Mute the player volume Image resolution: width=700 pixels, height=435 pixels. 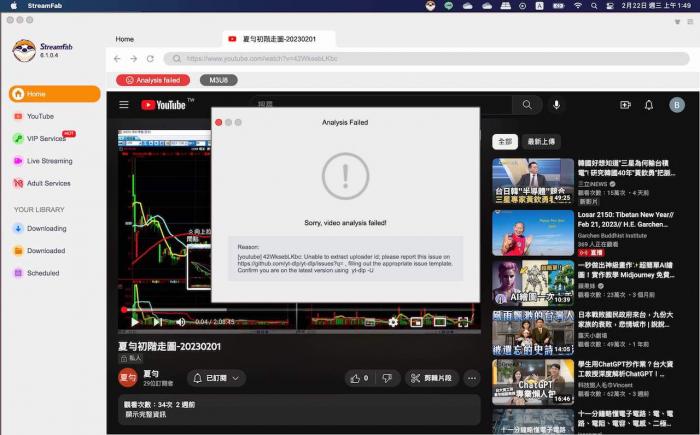[x=181, y=322]
